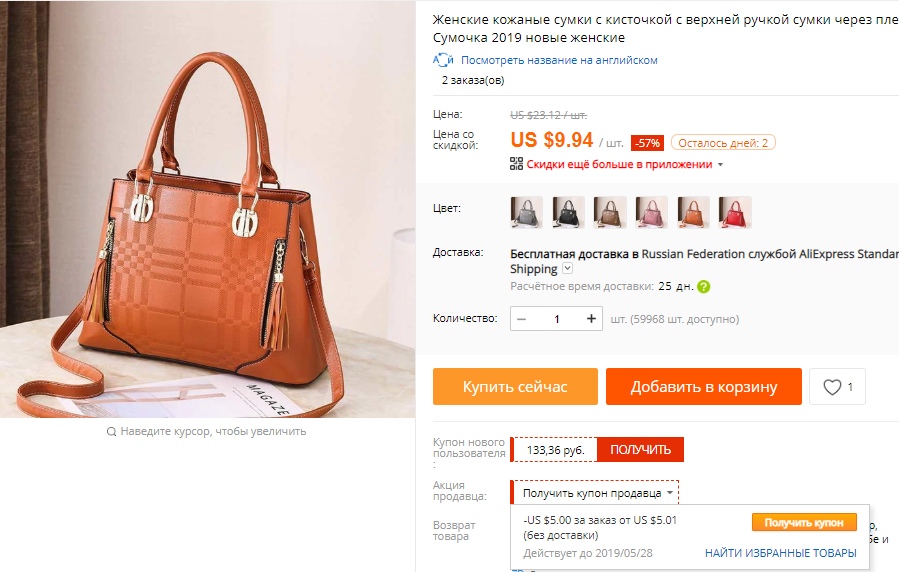Pick the red bag color swatch

(735, 212)
